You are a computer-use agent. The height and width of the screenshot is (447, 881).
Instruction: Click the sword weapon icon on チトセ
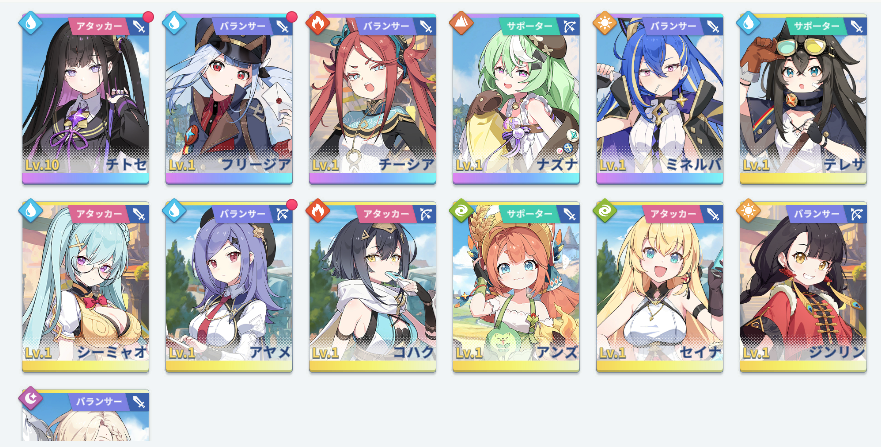coord(139,26)
